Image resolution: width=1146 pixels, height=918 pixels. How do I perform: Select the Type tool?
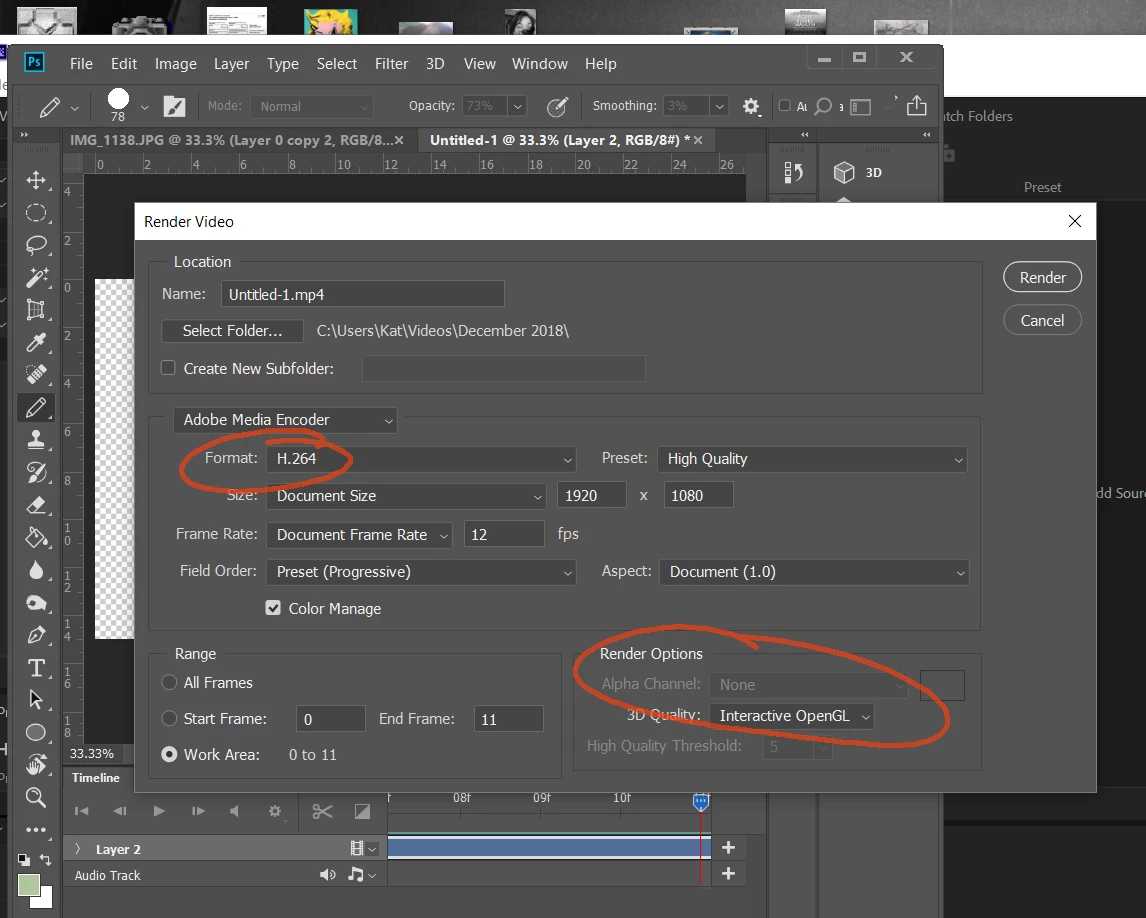(36, 668)
